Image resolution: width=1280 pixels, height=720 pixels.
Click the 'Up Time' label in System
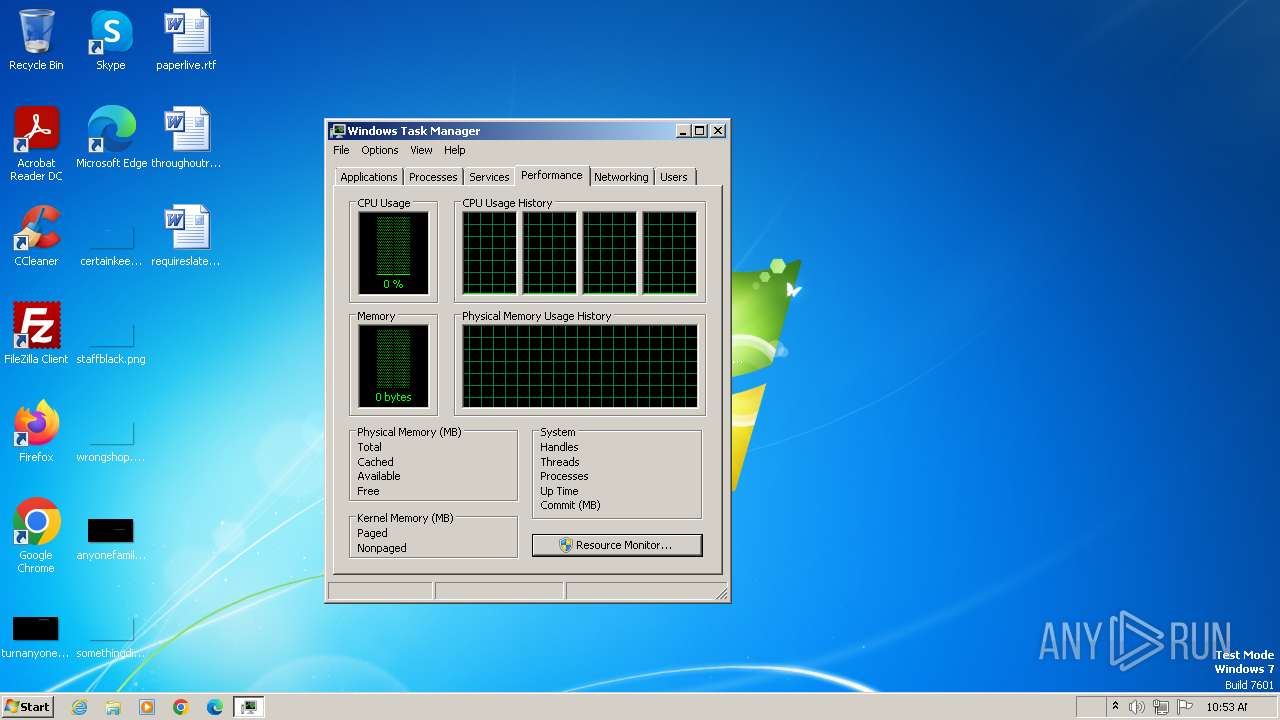pyautogui.click(x=559, y=491)
